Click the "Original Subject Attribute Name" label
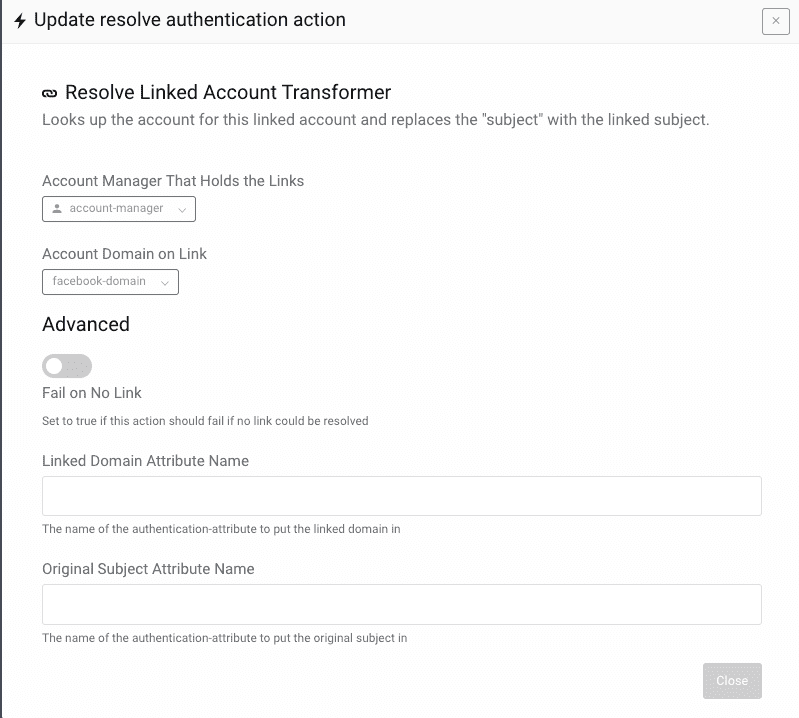799x718 pixels. [x=148, y=569]
